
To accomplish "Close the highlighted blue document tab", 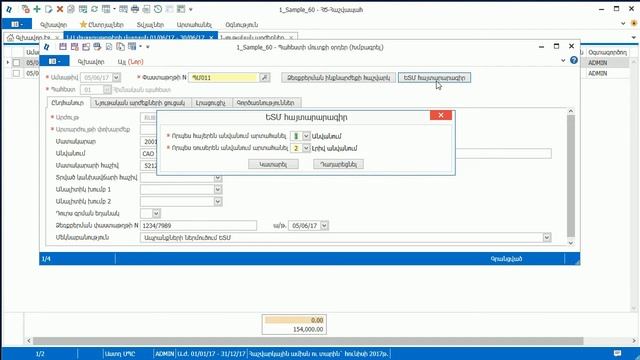I will 211,38.
